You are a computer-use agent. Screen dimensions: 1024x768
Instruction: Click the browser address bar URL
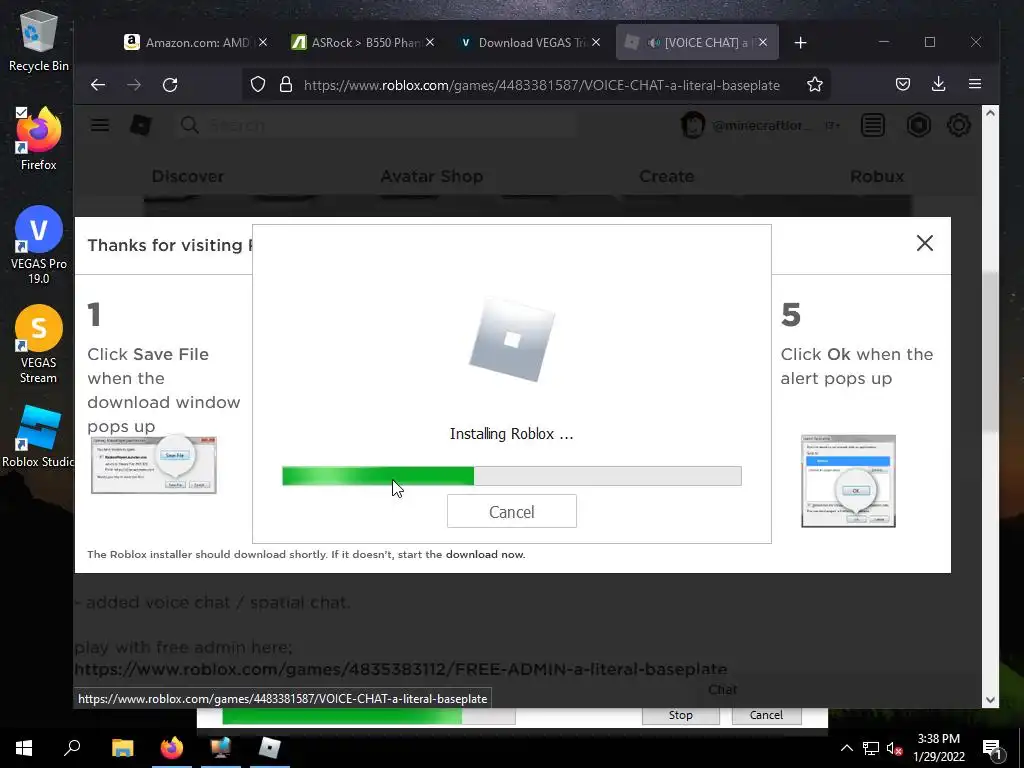click(x=541, y=85)
